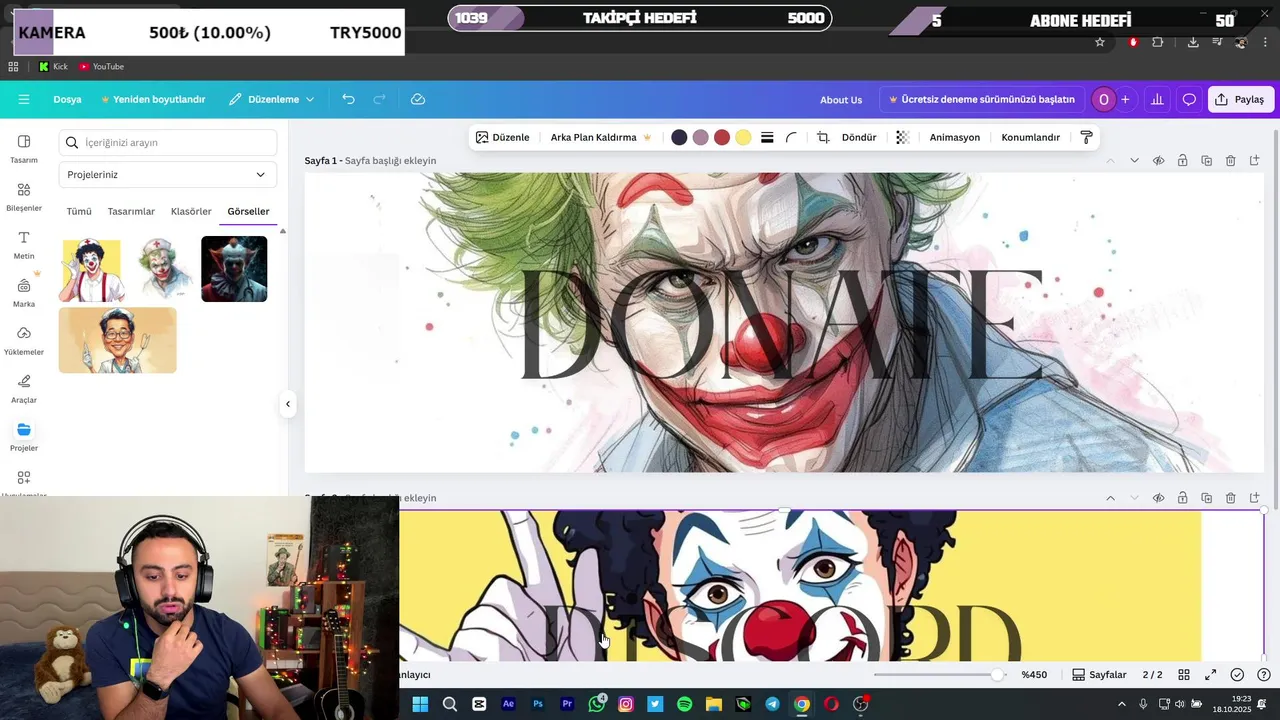Switch to the Tasarımlar tab

point(131,211)
